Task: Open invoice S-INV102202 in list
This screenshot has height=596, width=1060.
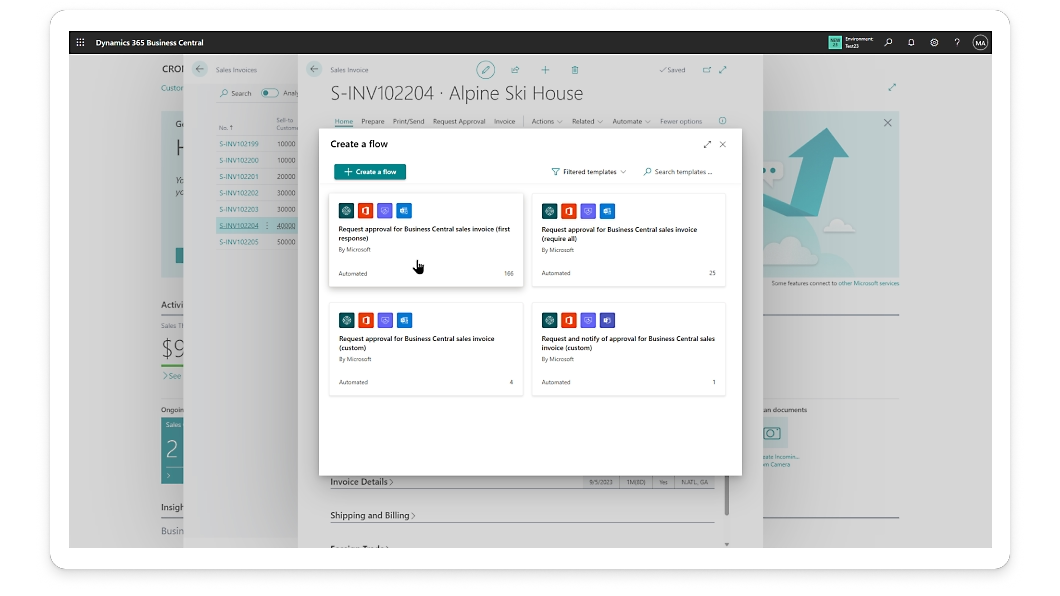Action: pos(239,193)
